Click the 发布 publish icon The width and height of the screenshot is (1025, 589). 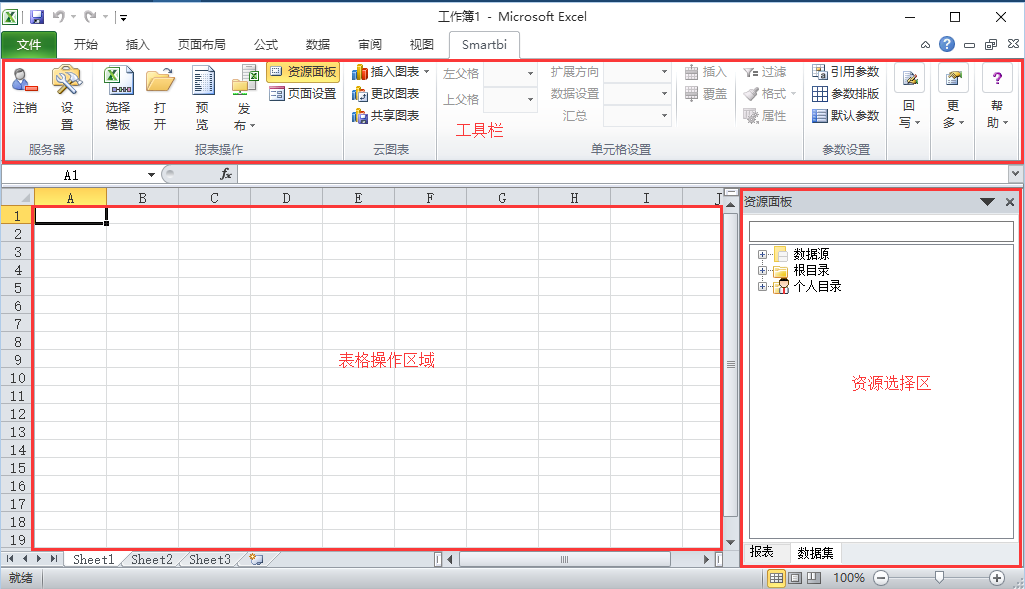point(244,81)
